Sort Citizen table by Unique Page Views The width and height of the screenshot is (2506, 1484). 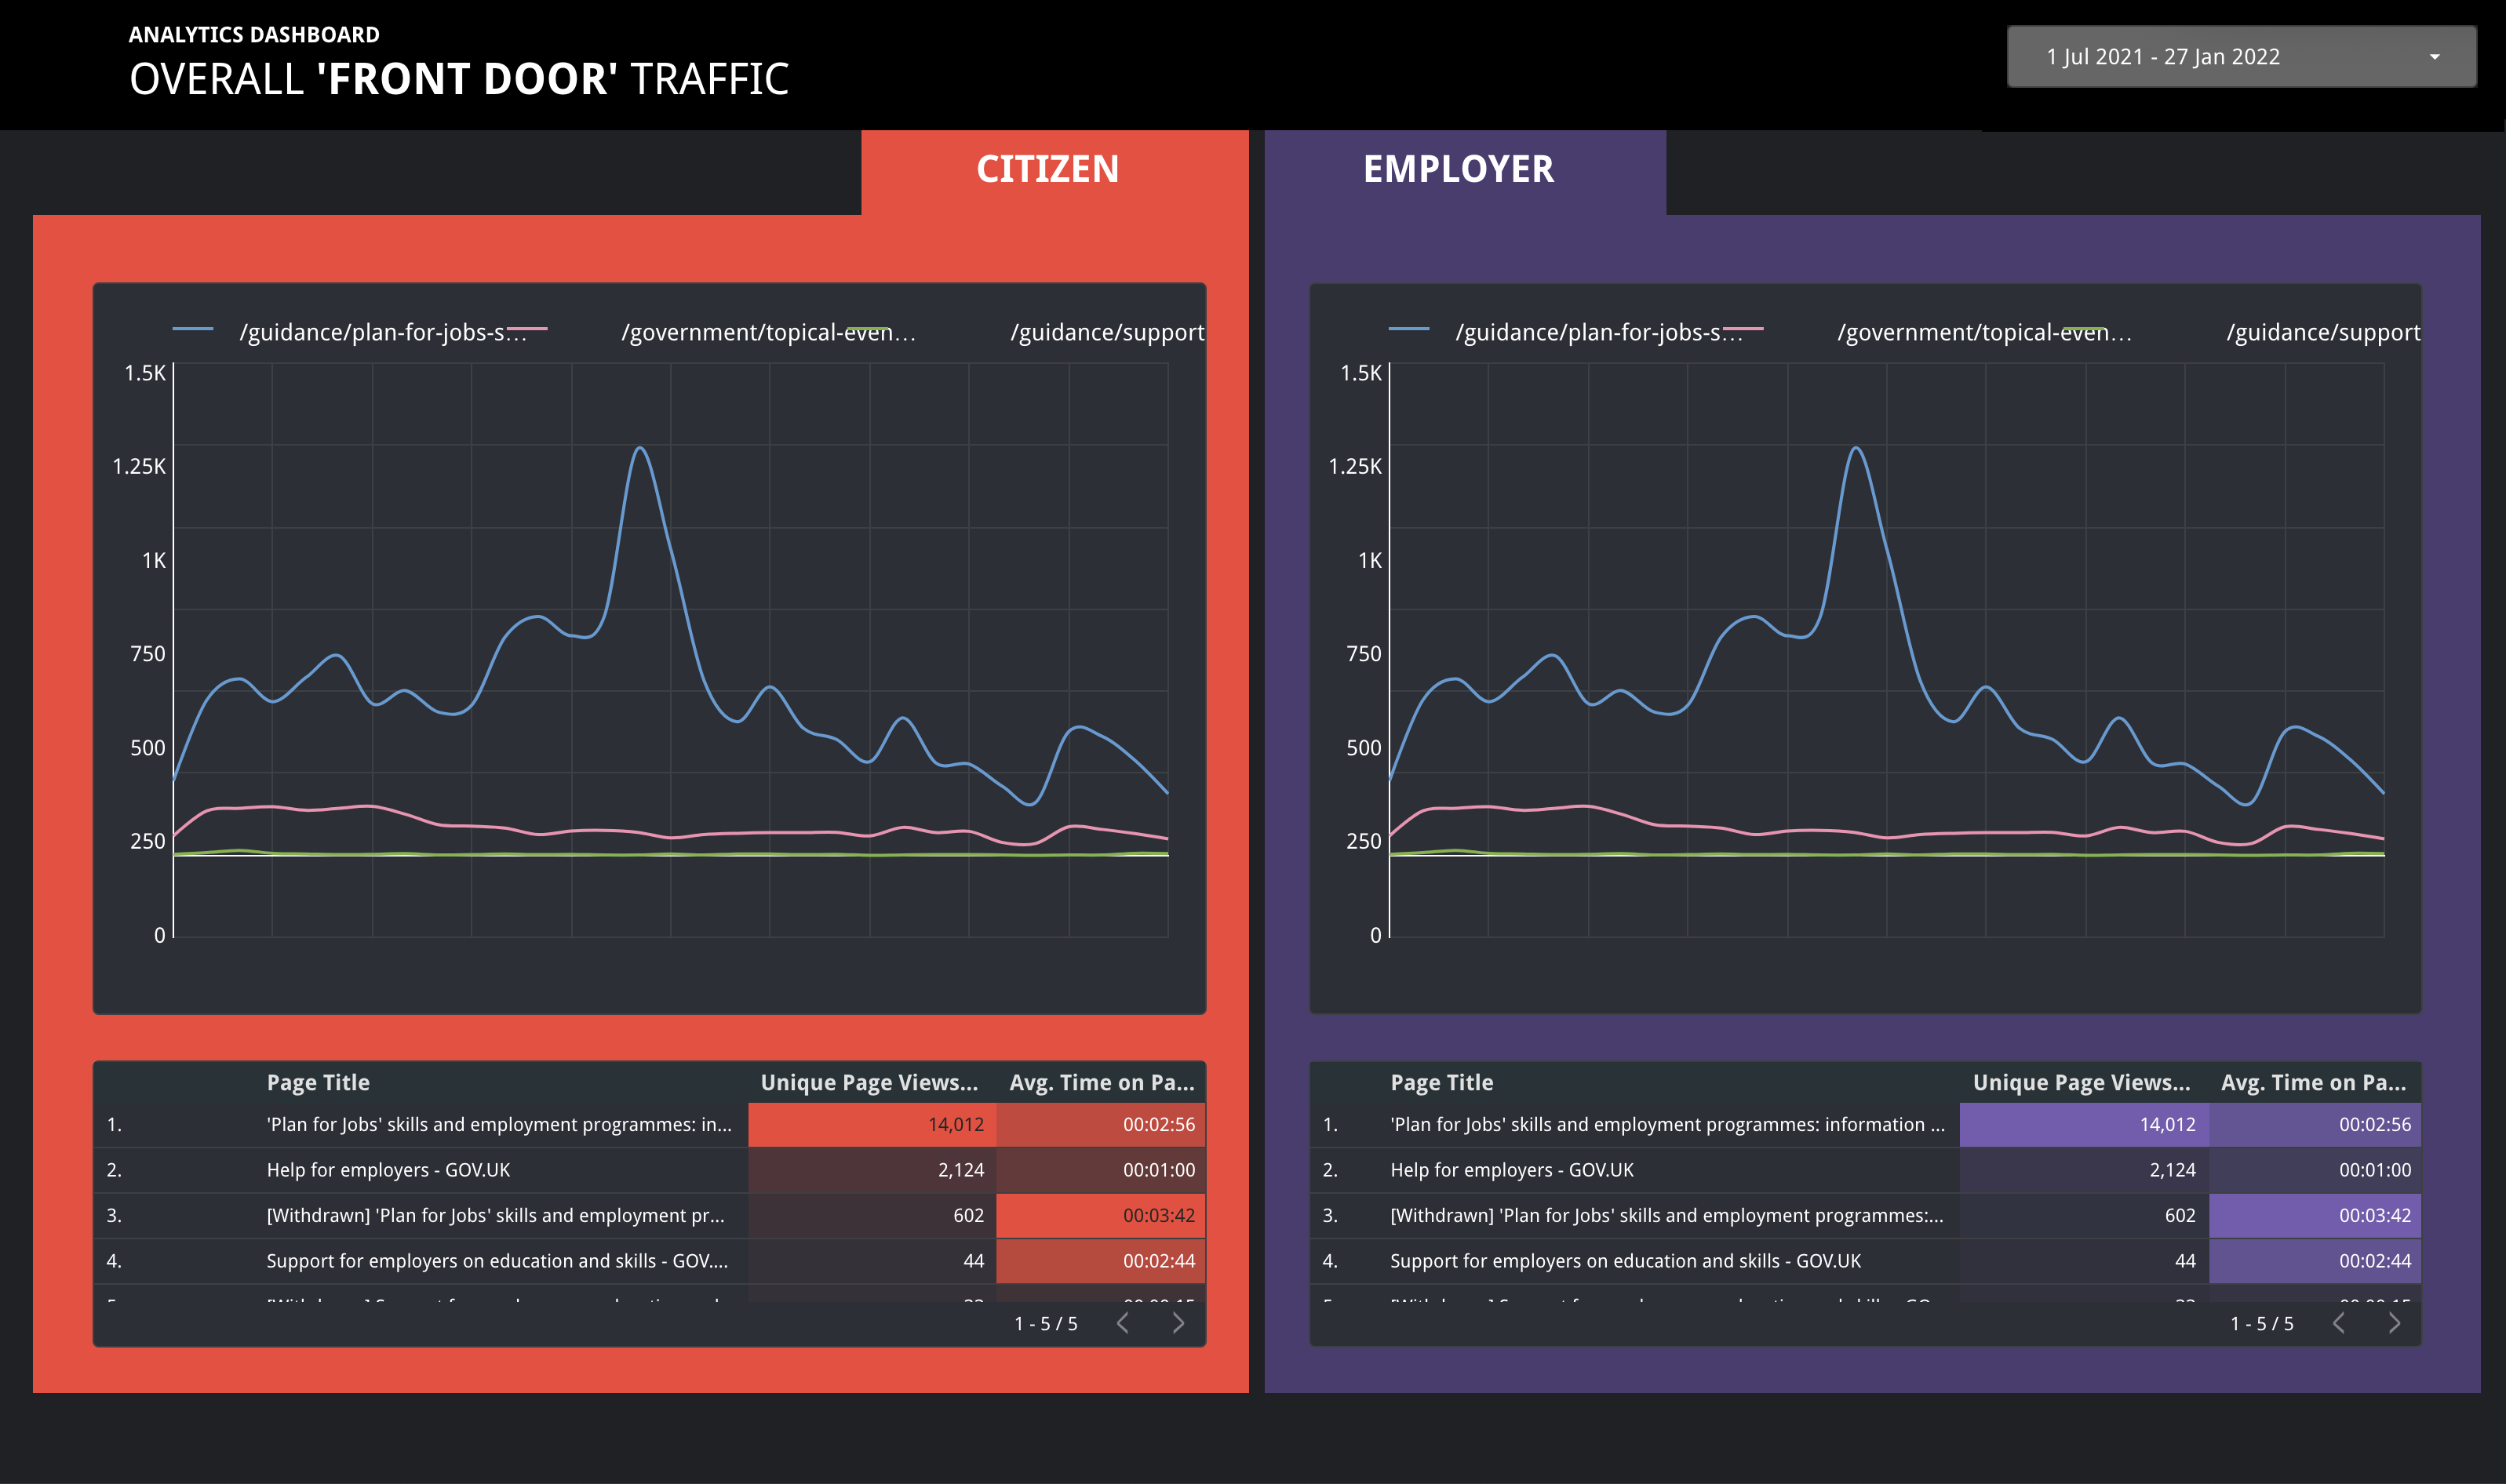868,1082
